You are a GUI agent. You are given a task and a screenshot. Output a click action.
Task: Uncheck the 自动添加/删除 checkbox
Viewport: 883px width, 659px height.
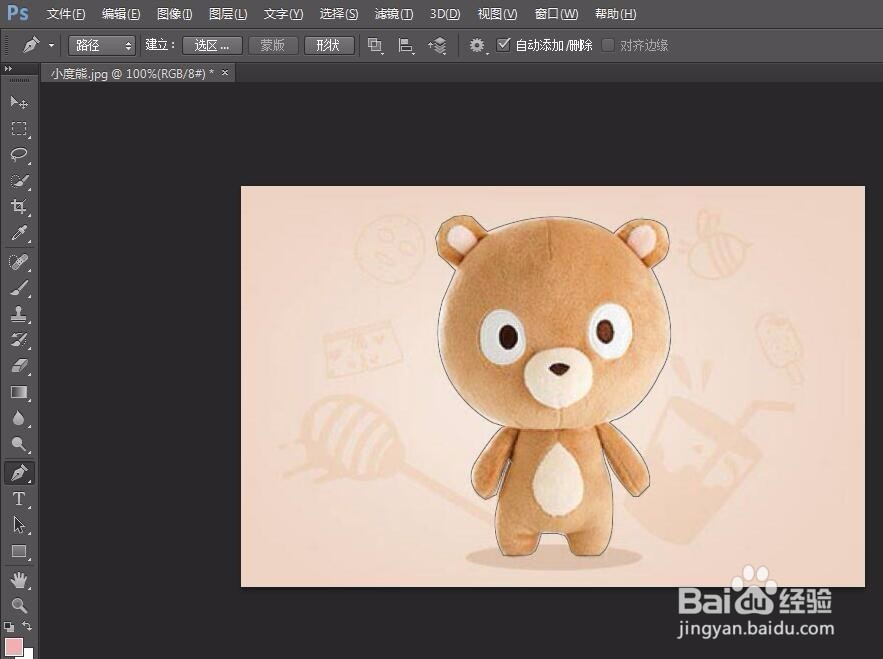click(x=503, y=45)
